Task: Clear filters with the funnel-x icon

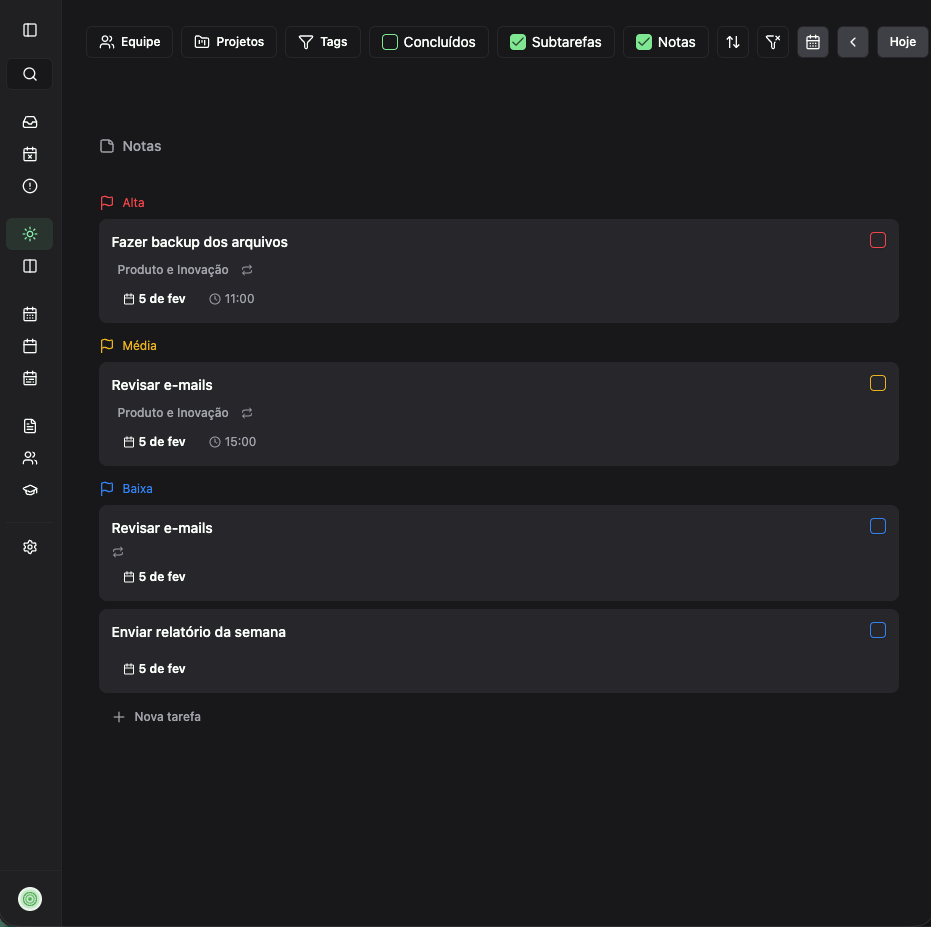Action: tap(773, 42)
